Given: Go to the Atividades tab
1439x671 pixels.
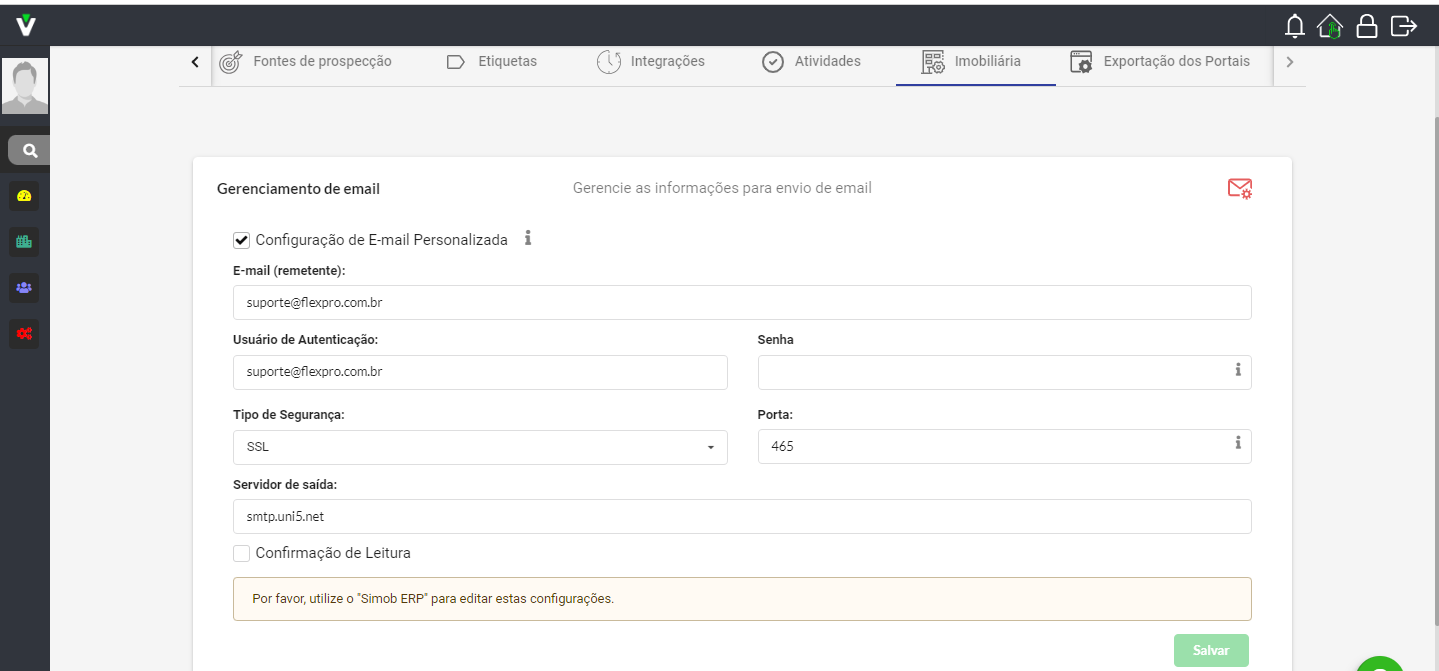Looking at the screenshot, I should click(x=811, y=62).
